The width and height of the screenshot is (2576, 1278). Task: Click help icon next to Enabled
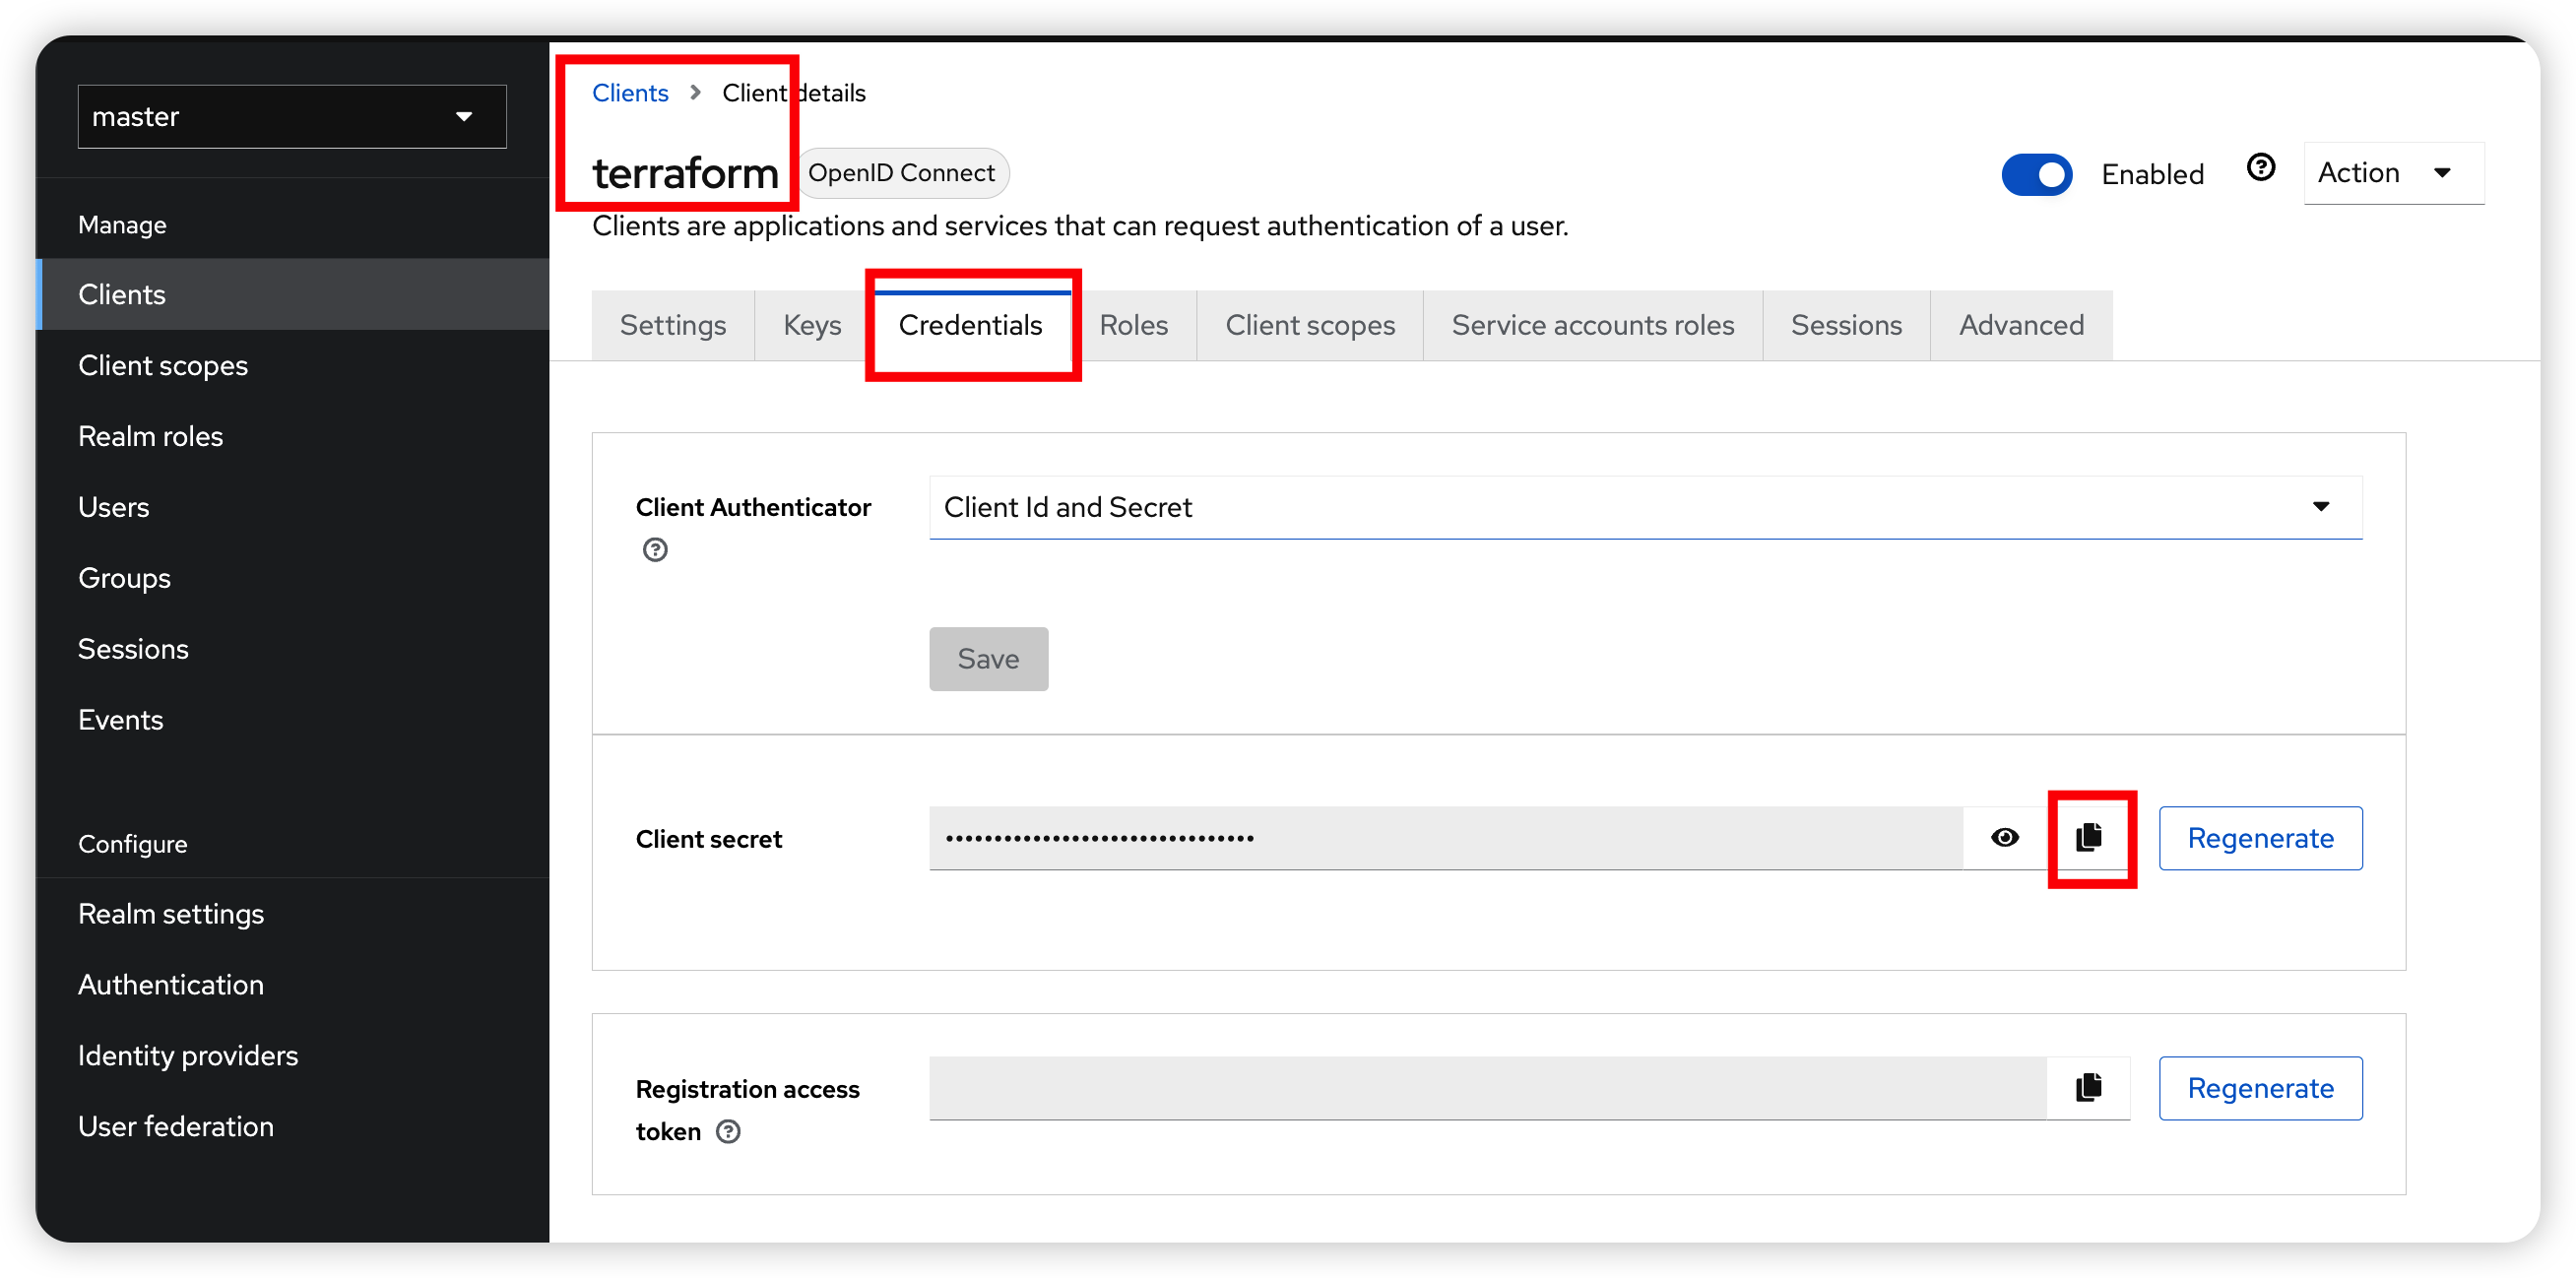click(x=2261, y=168)
